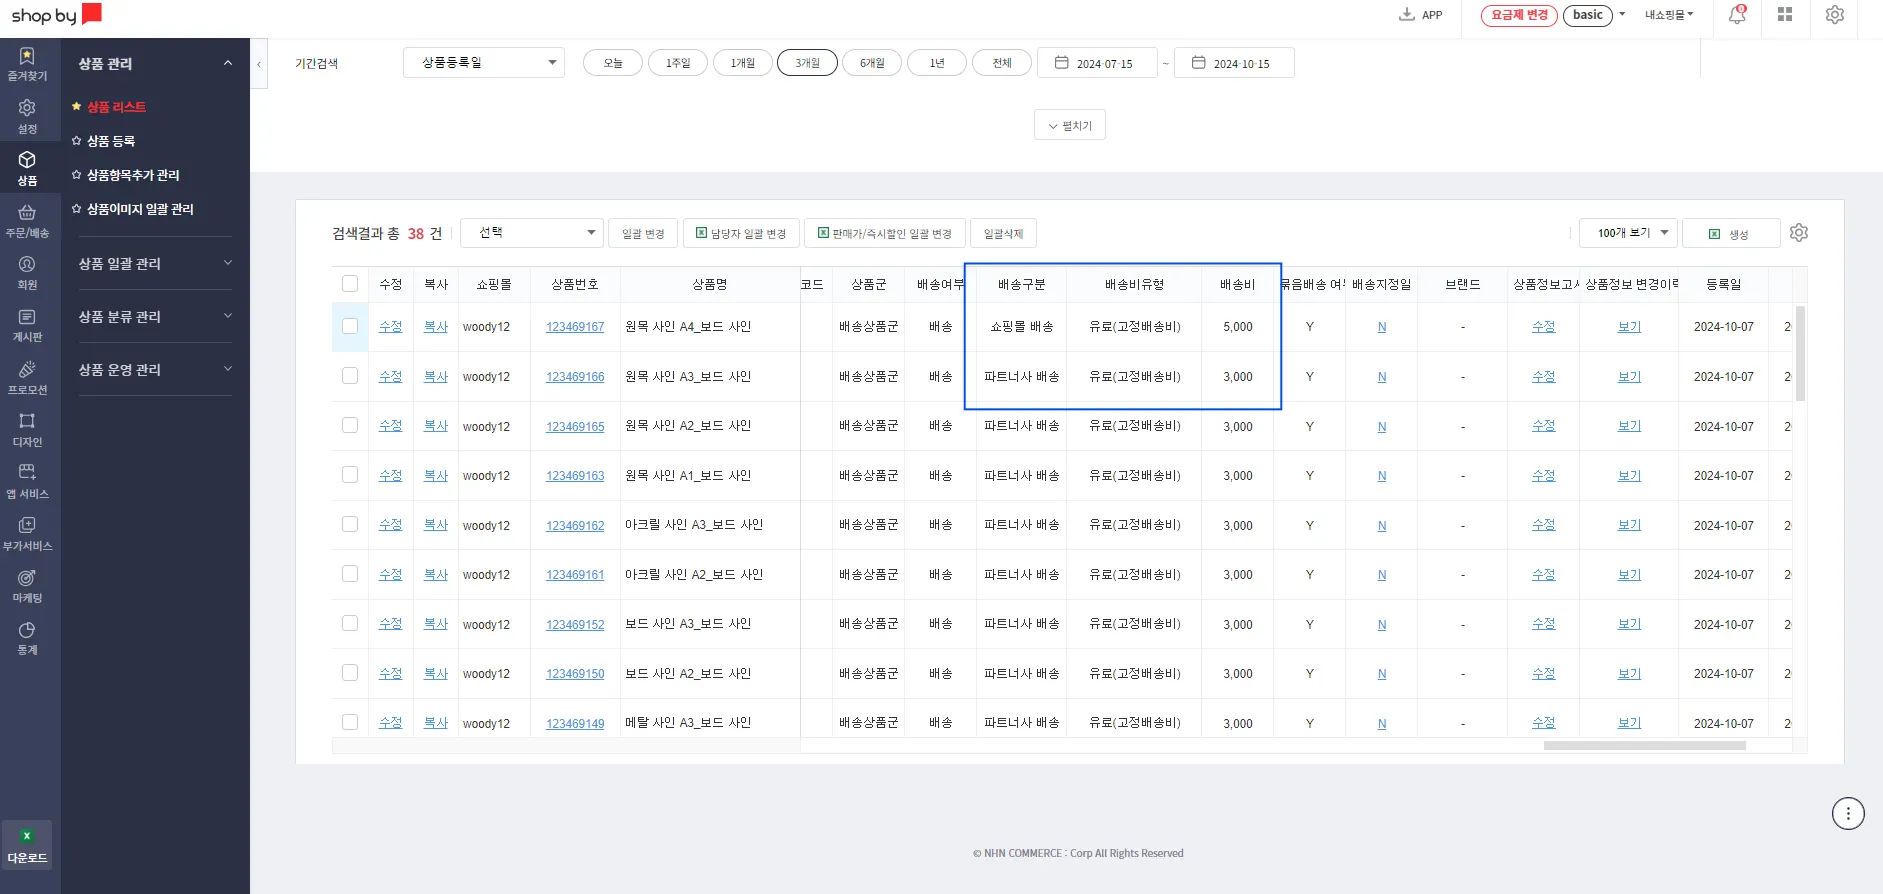The width and height of the screenshot is (1883, 894).
Task: Check the row for product 123469167
Action: pyautogui.click(x=350, y=326)
